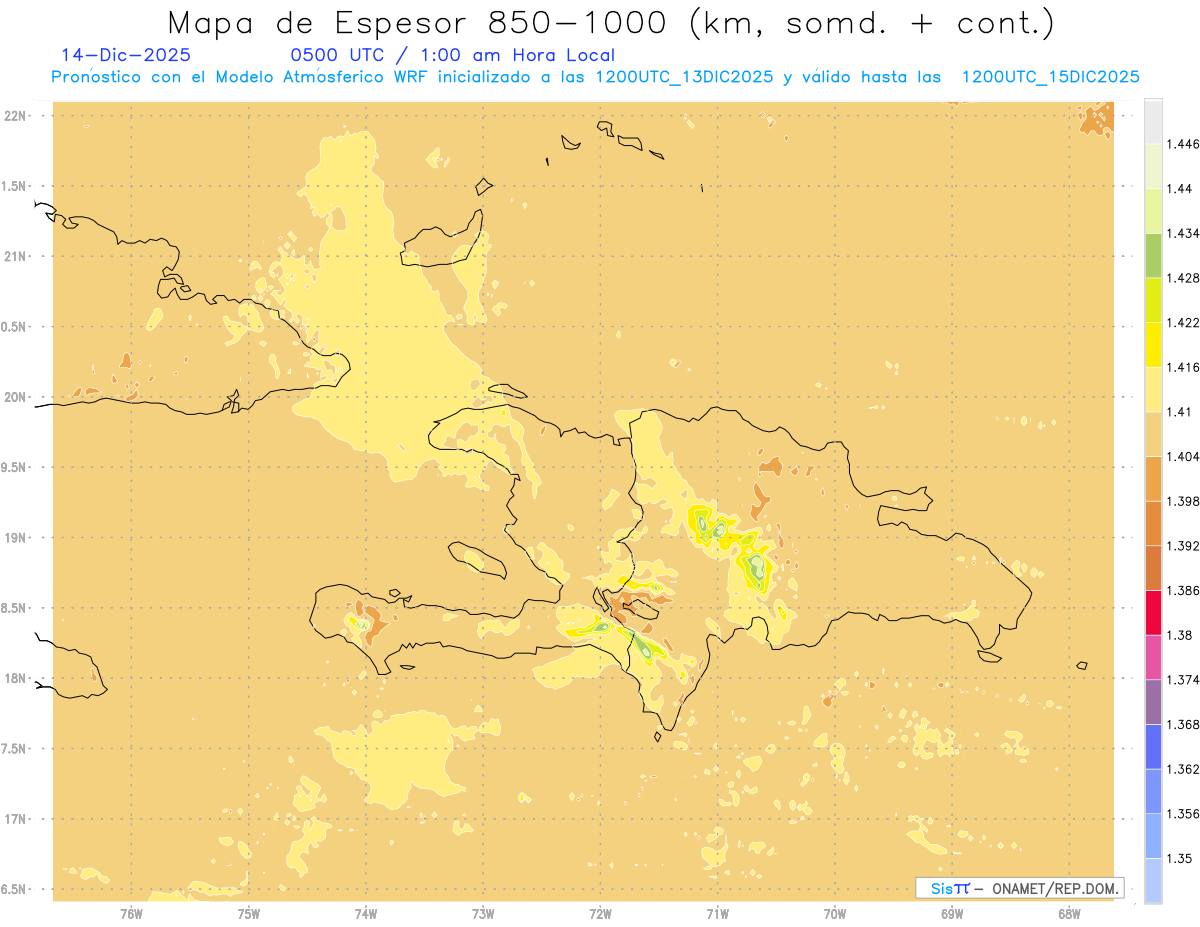Click the '1200UTC_13DIC2025' initialization time text

click(683, 77)
